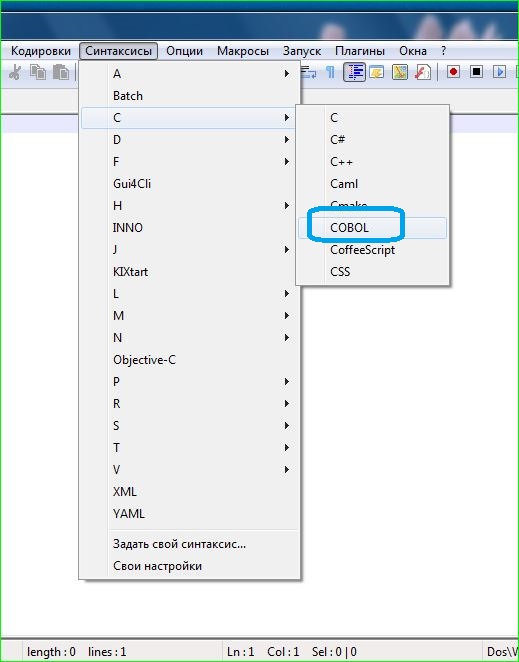Select Objective-C syntax

[x=190, y=360]
